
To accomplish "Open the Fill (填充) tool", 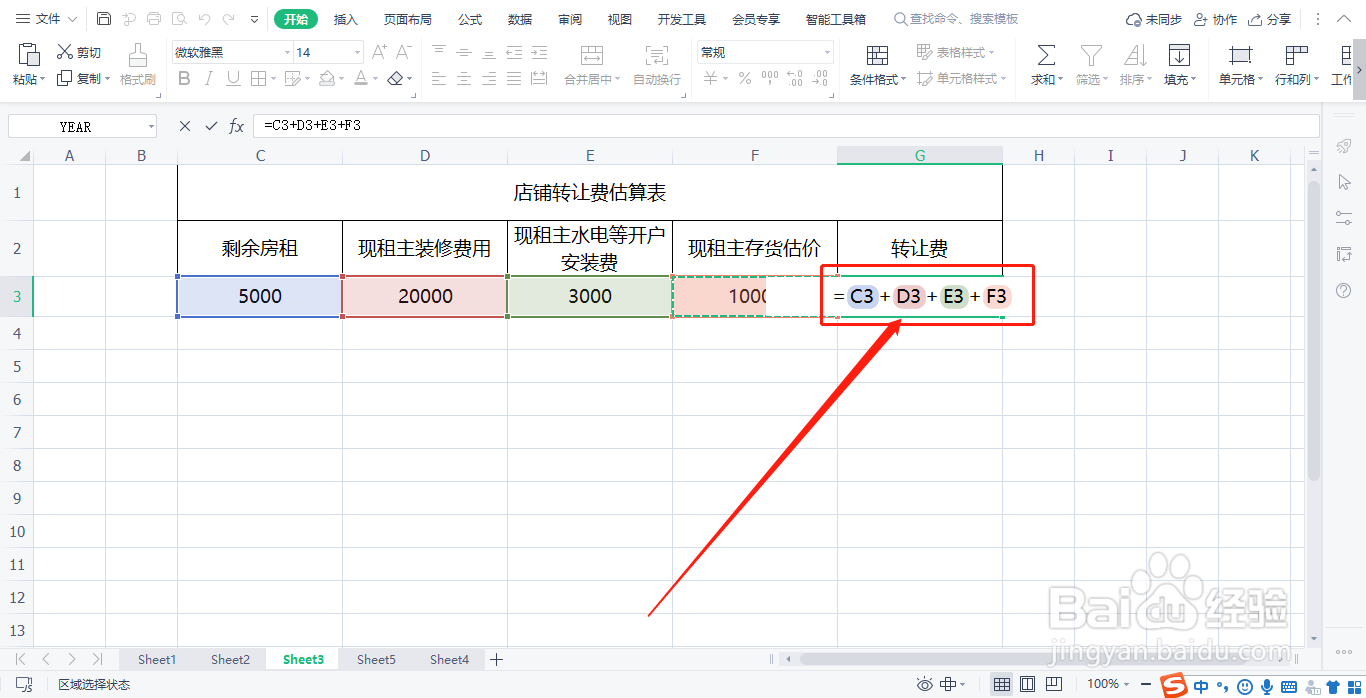I will coord(1179,62).
